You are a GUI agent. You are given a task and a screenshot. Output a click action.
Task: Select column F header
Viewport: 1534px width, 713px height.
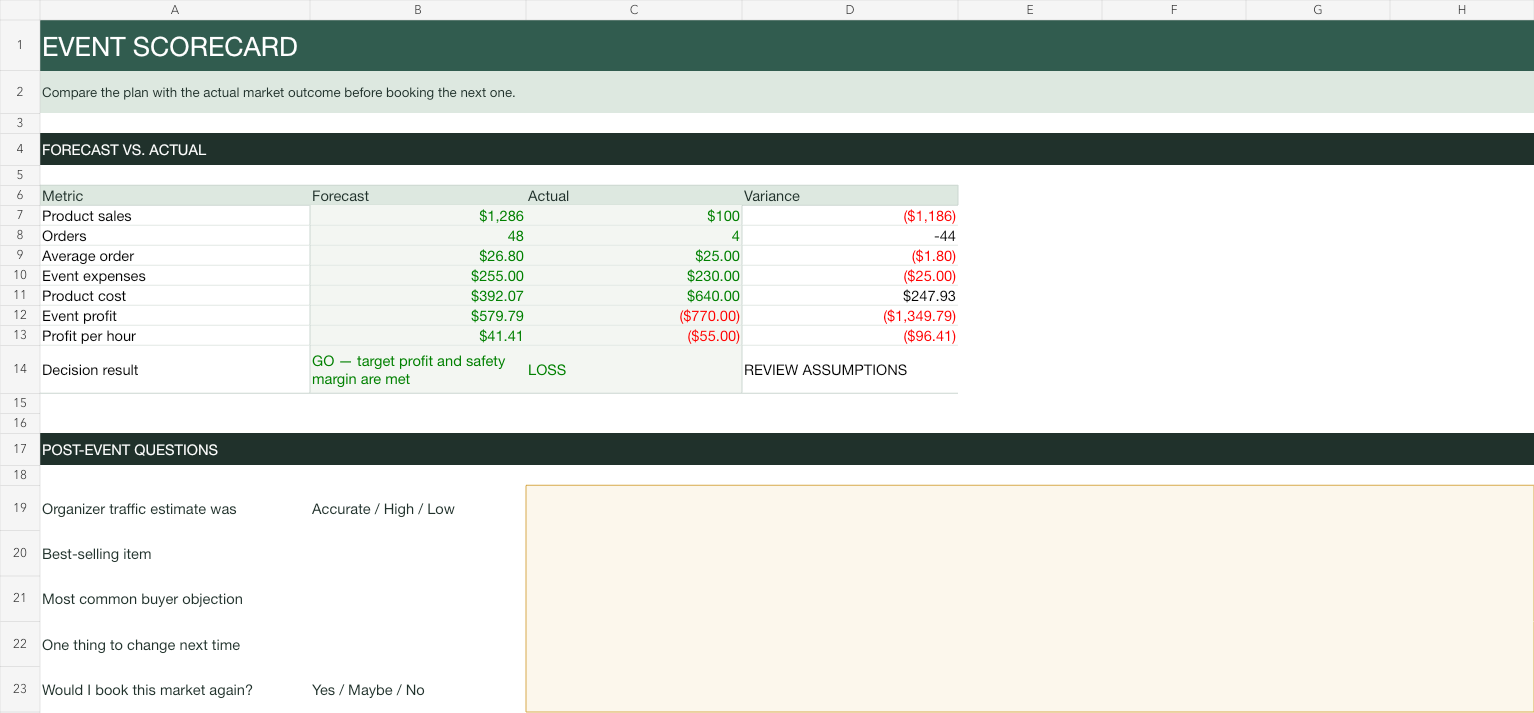click(x=1174, y=9)
